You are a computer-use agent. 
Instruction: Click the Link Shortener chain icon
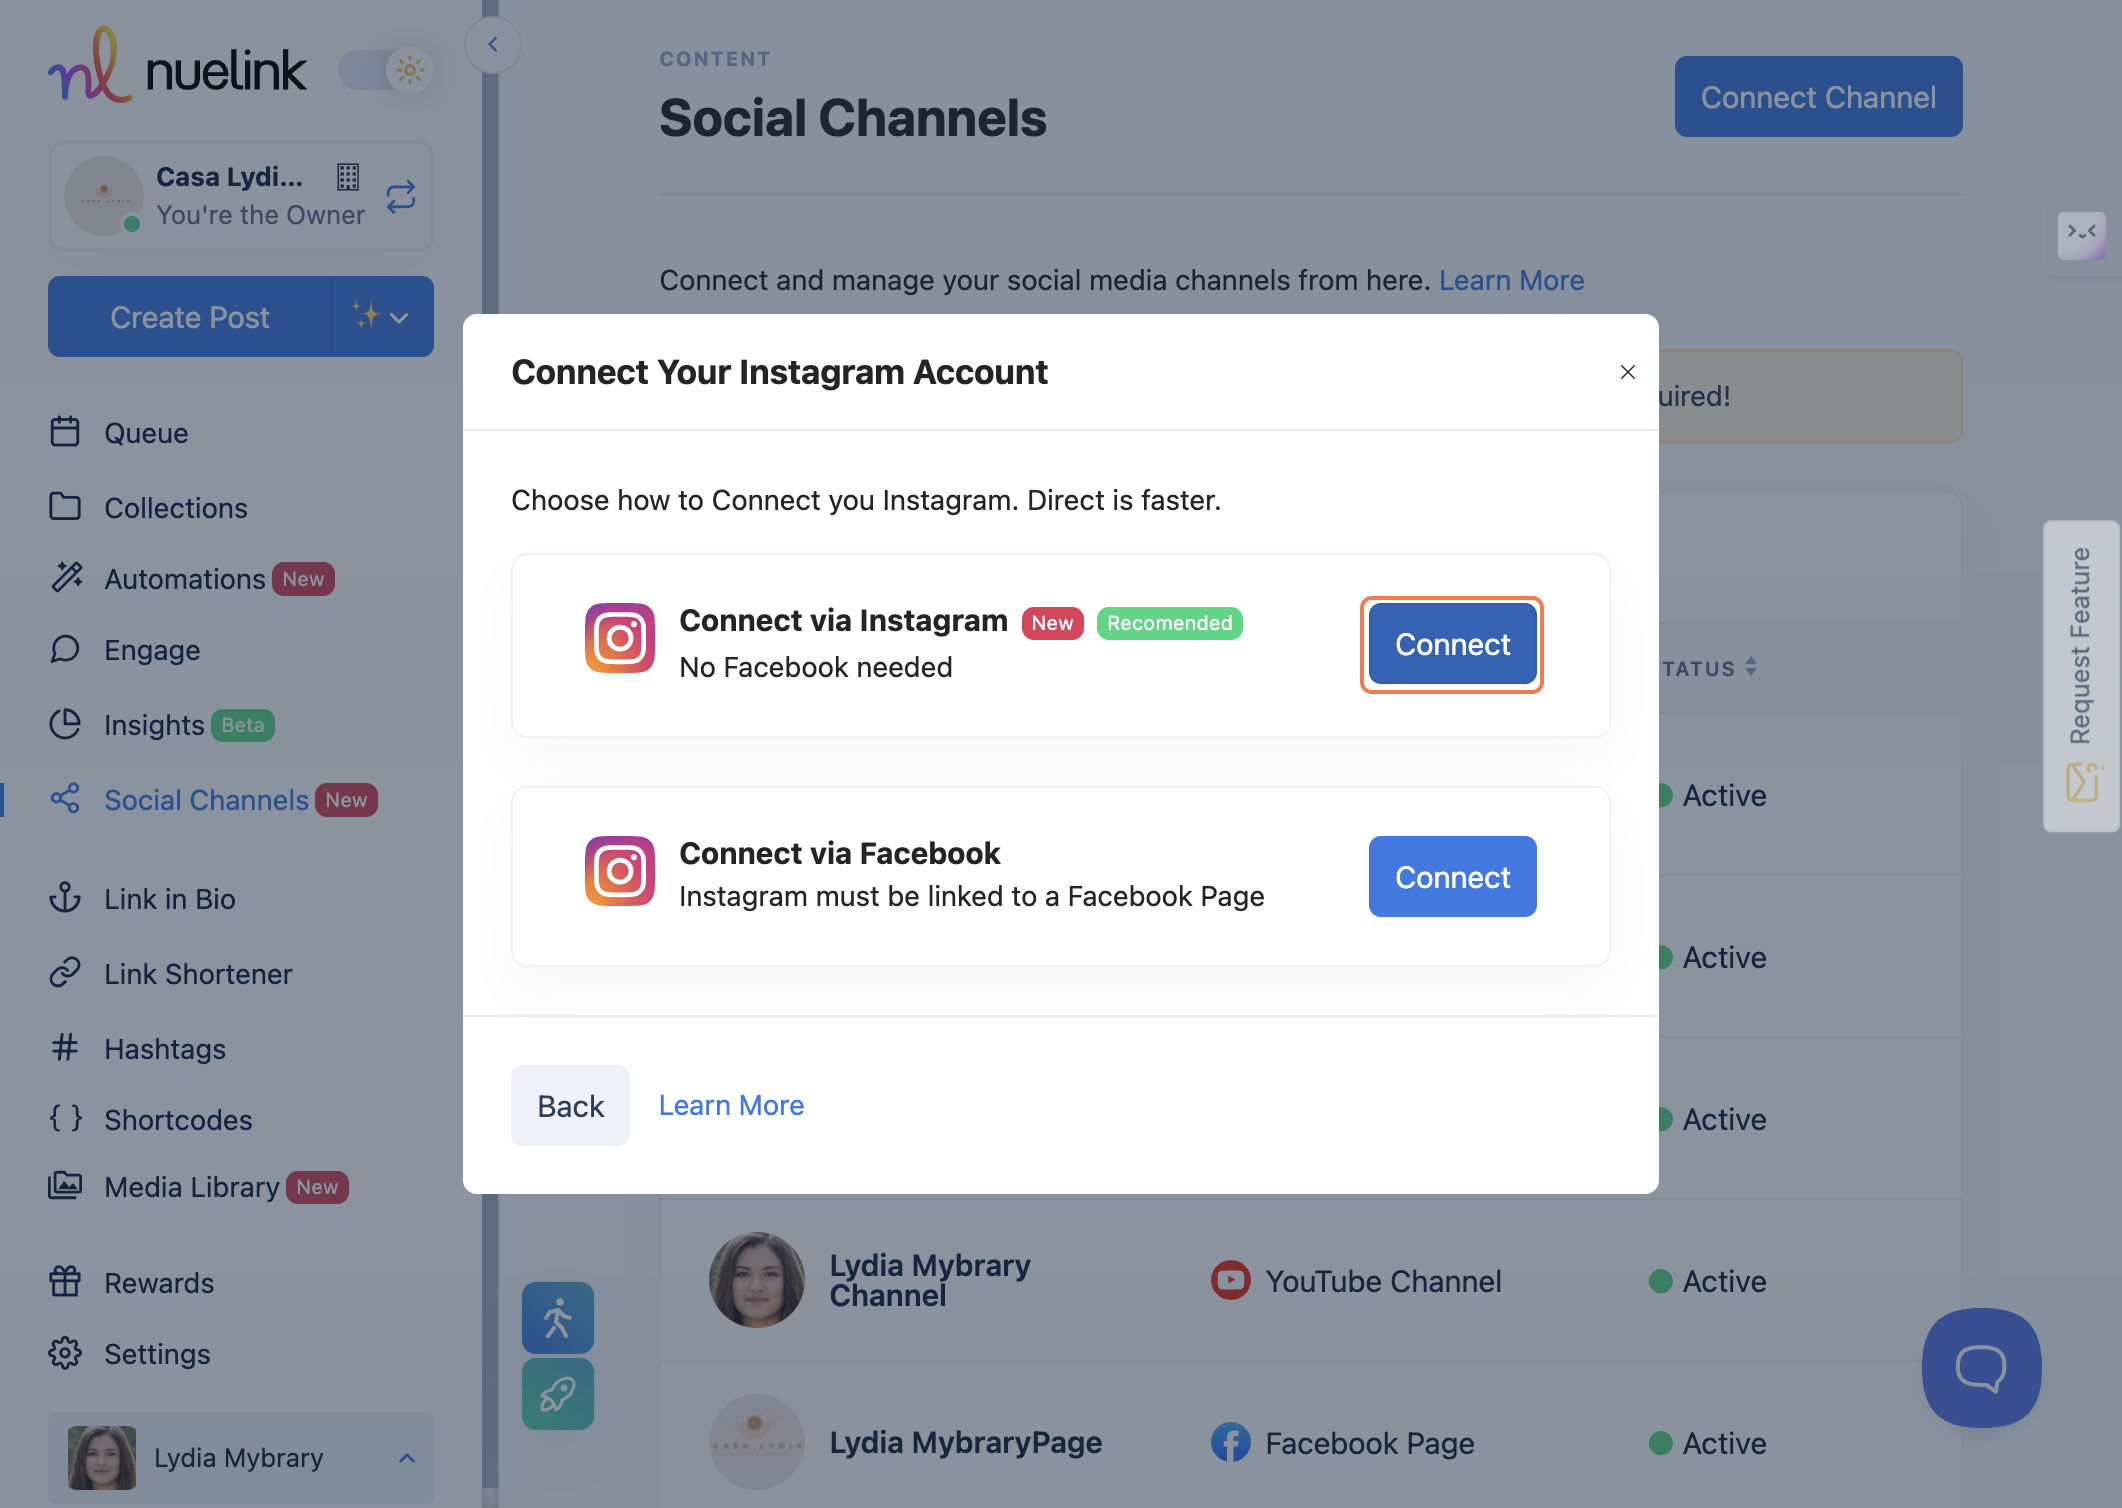(65, 972)
